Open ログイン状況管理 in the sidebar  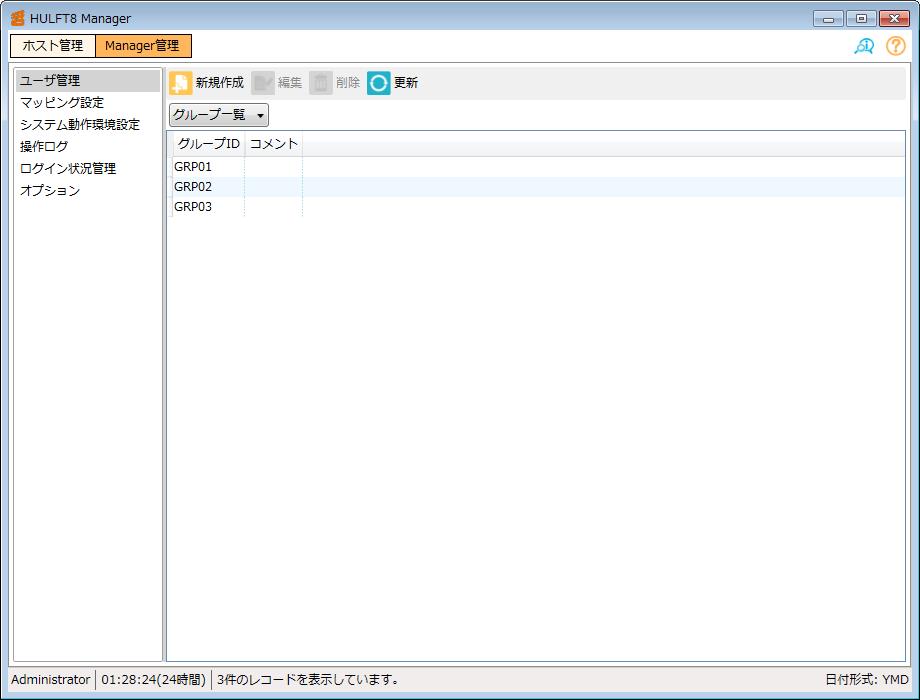click(x=68, y=169)
